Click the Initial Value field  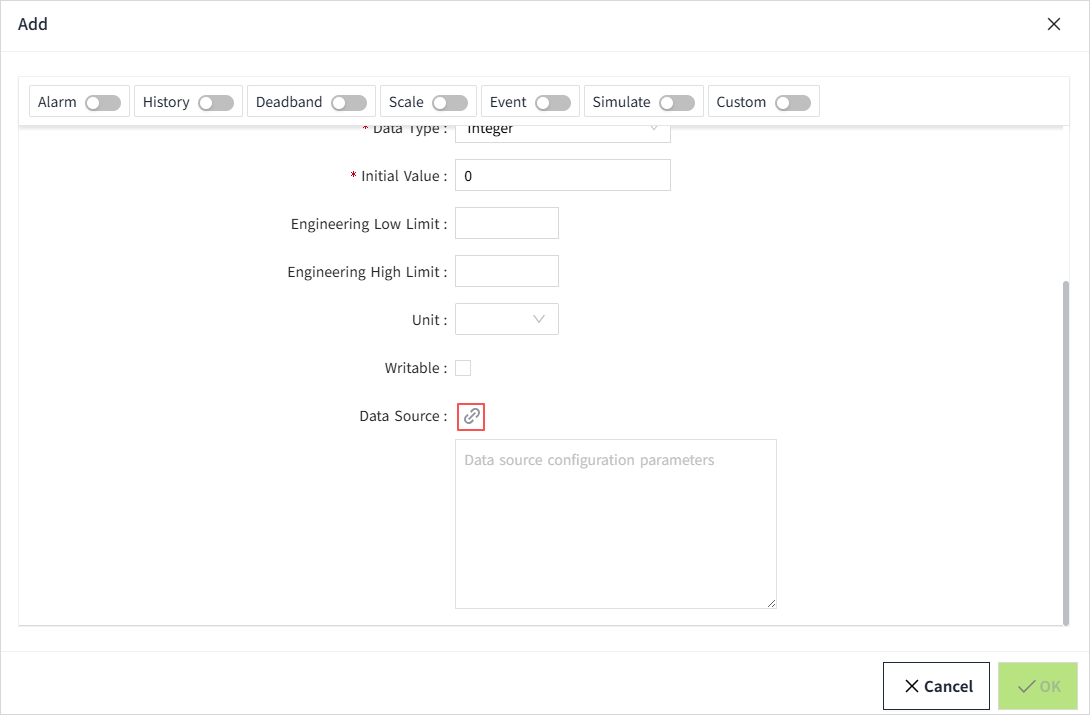563,175
